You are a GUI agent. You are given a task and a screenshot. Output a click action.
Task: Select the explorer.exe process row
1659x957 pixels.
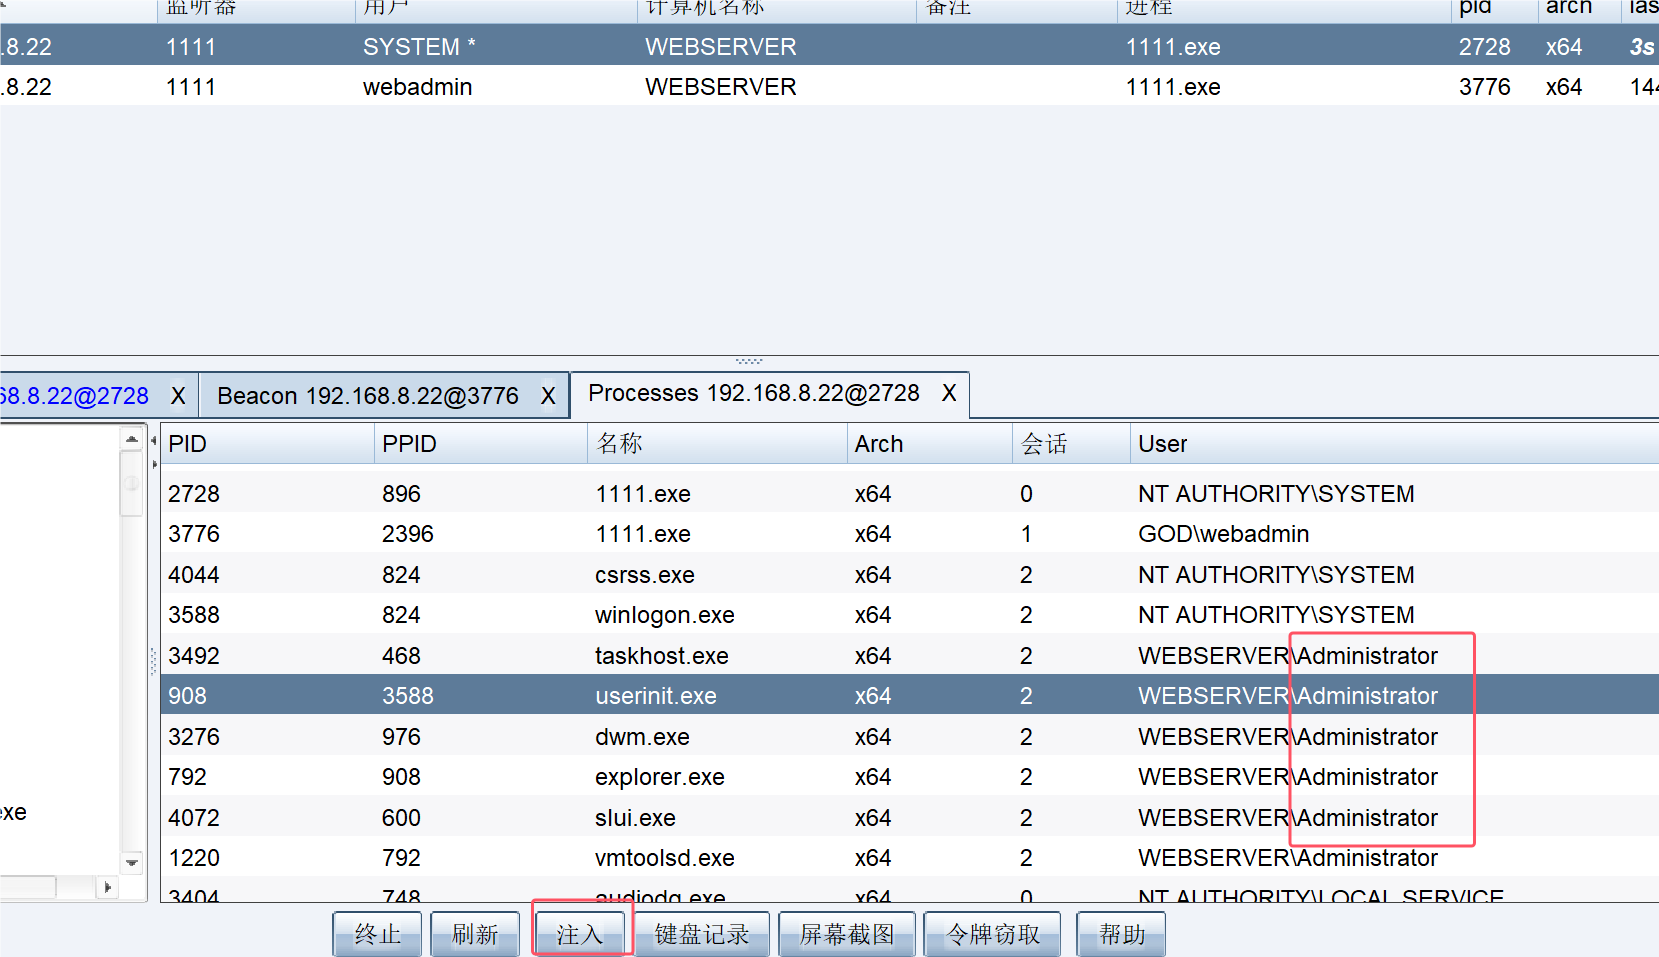660,777
